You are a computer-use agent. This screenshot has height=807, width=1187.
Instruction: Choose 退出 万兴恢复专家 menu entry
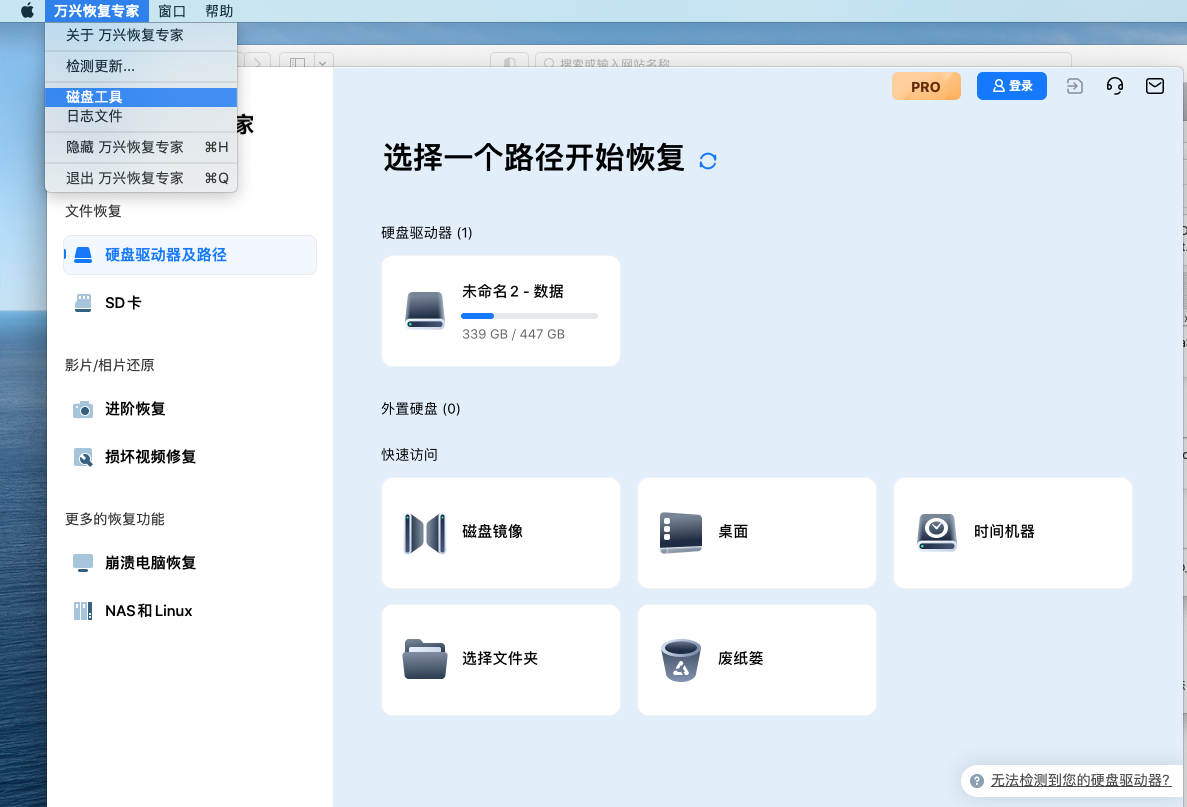(x=141, y=178)
